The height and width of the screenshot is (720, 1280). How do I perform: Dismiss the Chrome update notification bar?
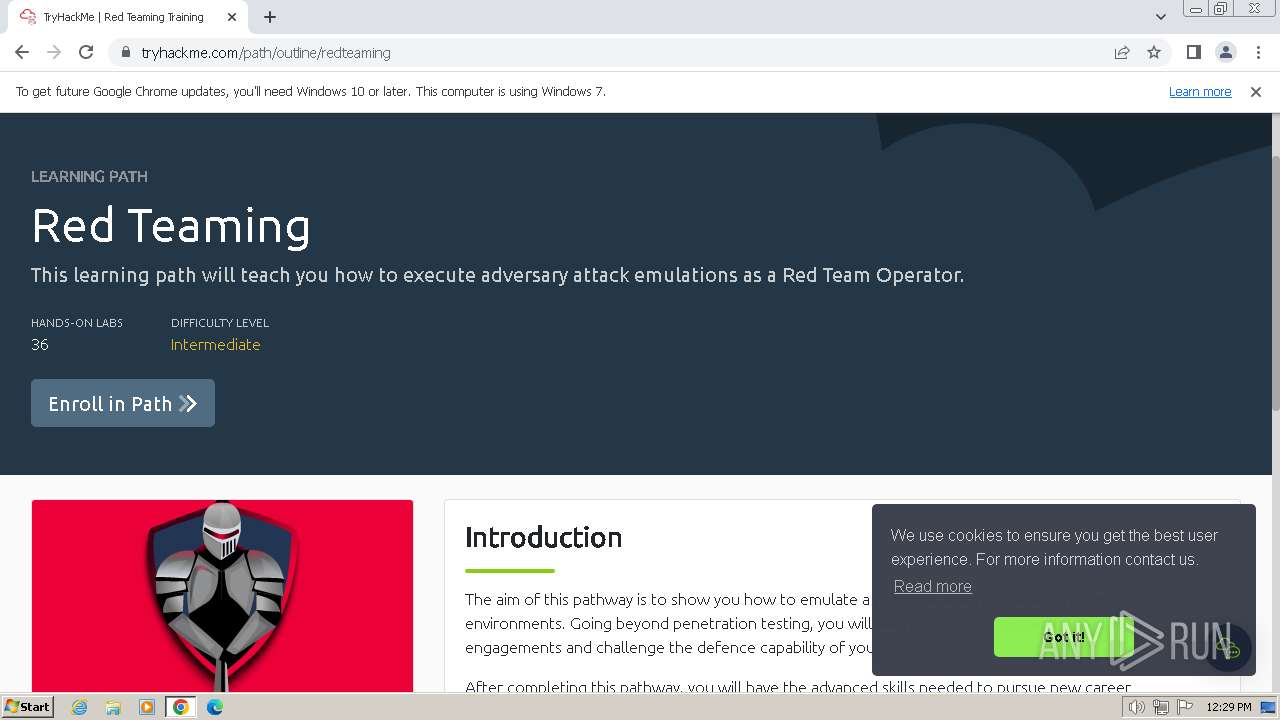click(1256, 91)
